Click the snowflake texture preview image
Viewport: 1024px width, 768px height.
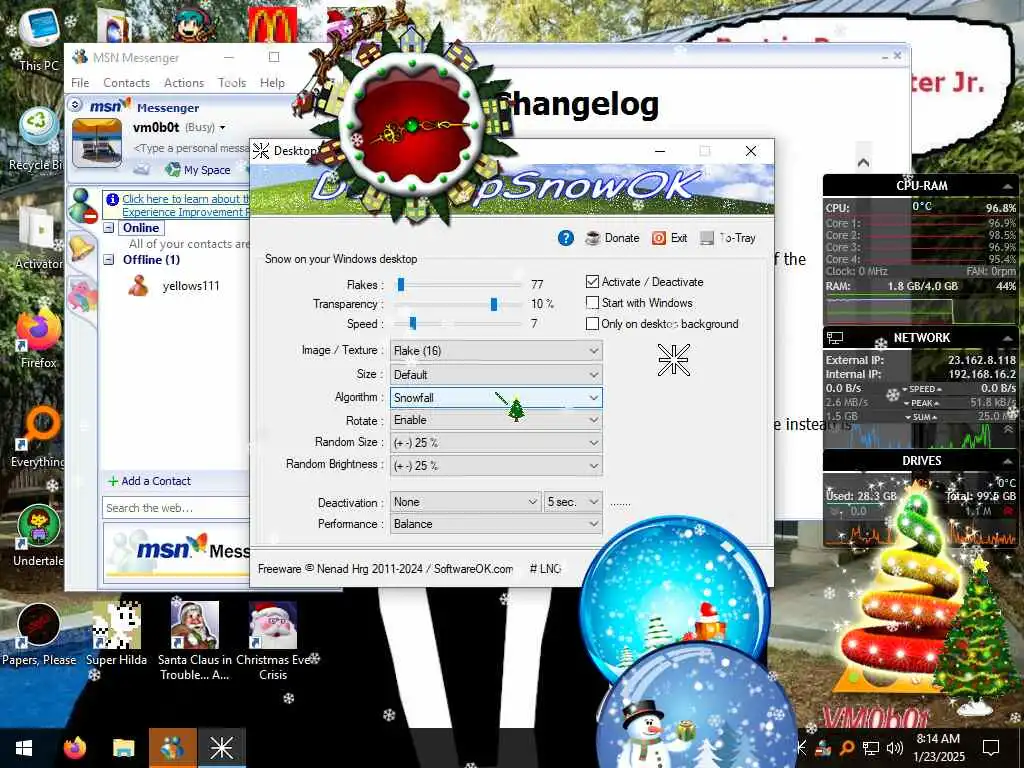click(673, 360)
